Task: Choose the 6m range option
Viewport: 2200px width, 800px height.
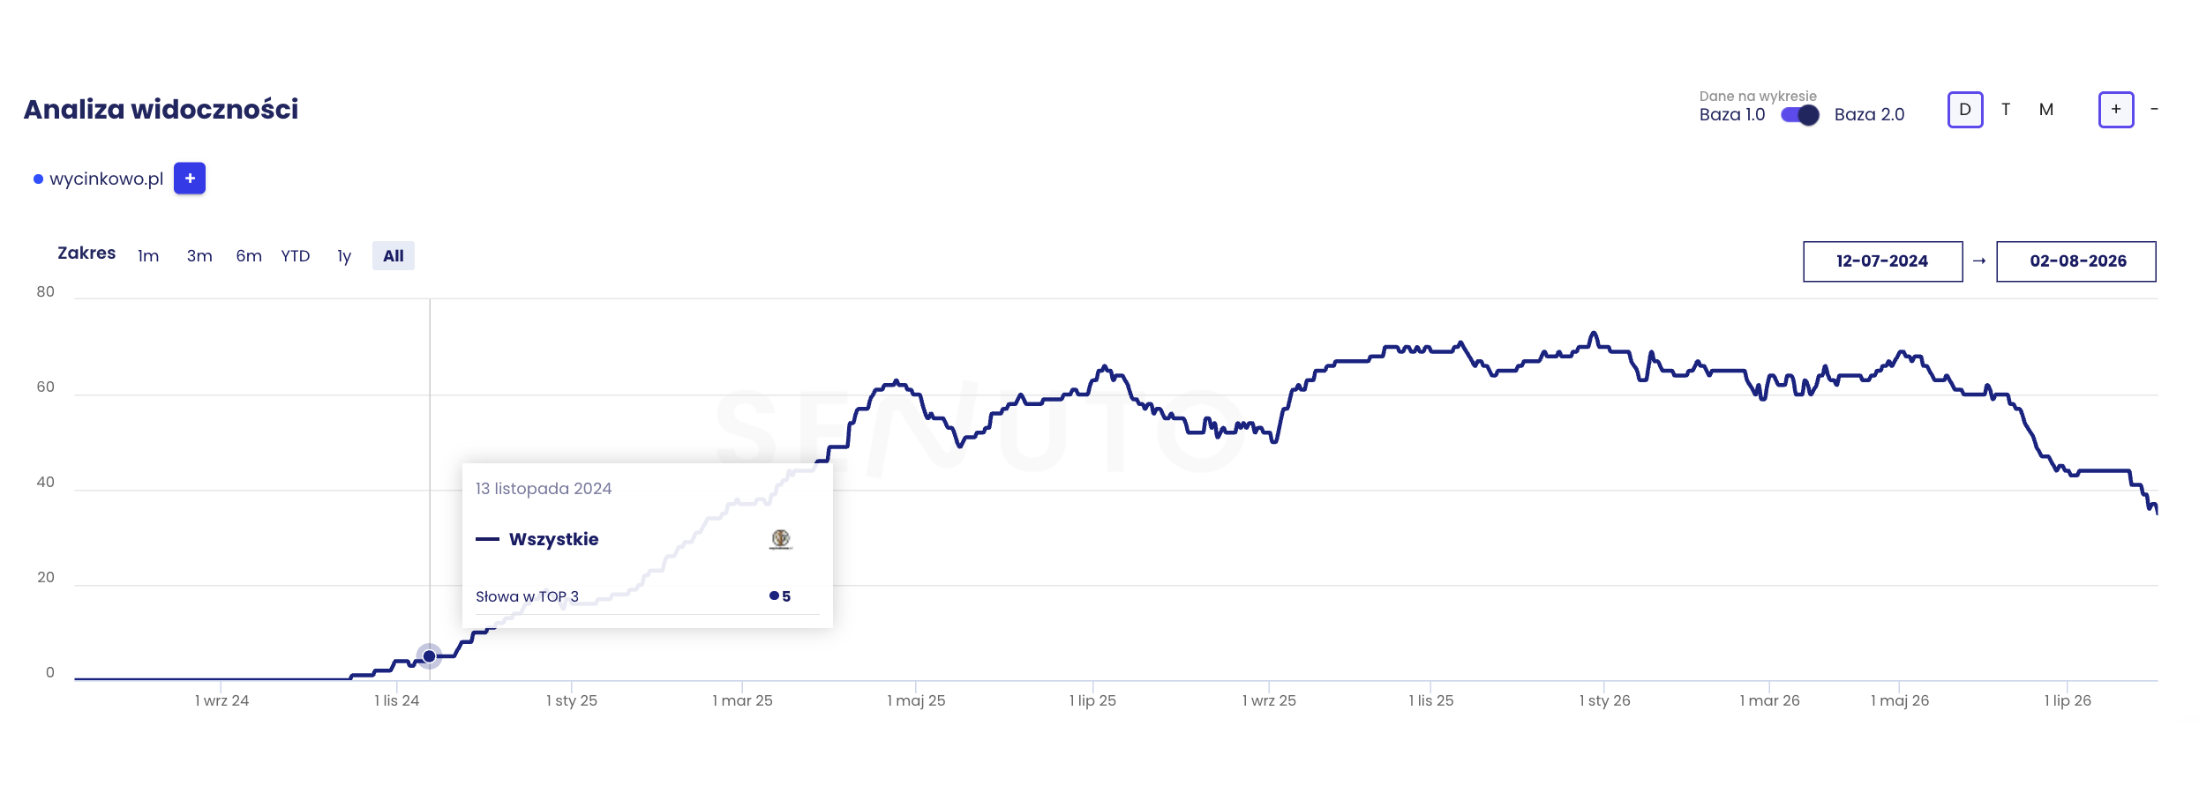Action: tap(249, 256)
